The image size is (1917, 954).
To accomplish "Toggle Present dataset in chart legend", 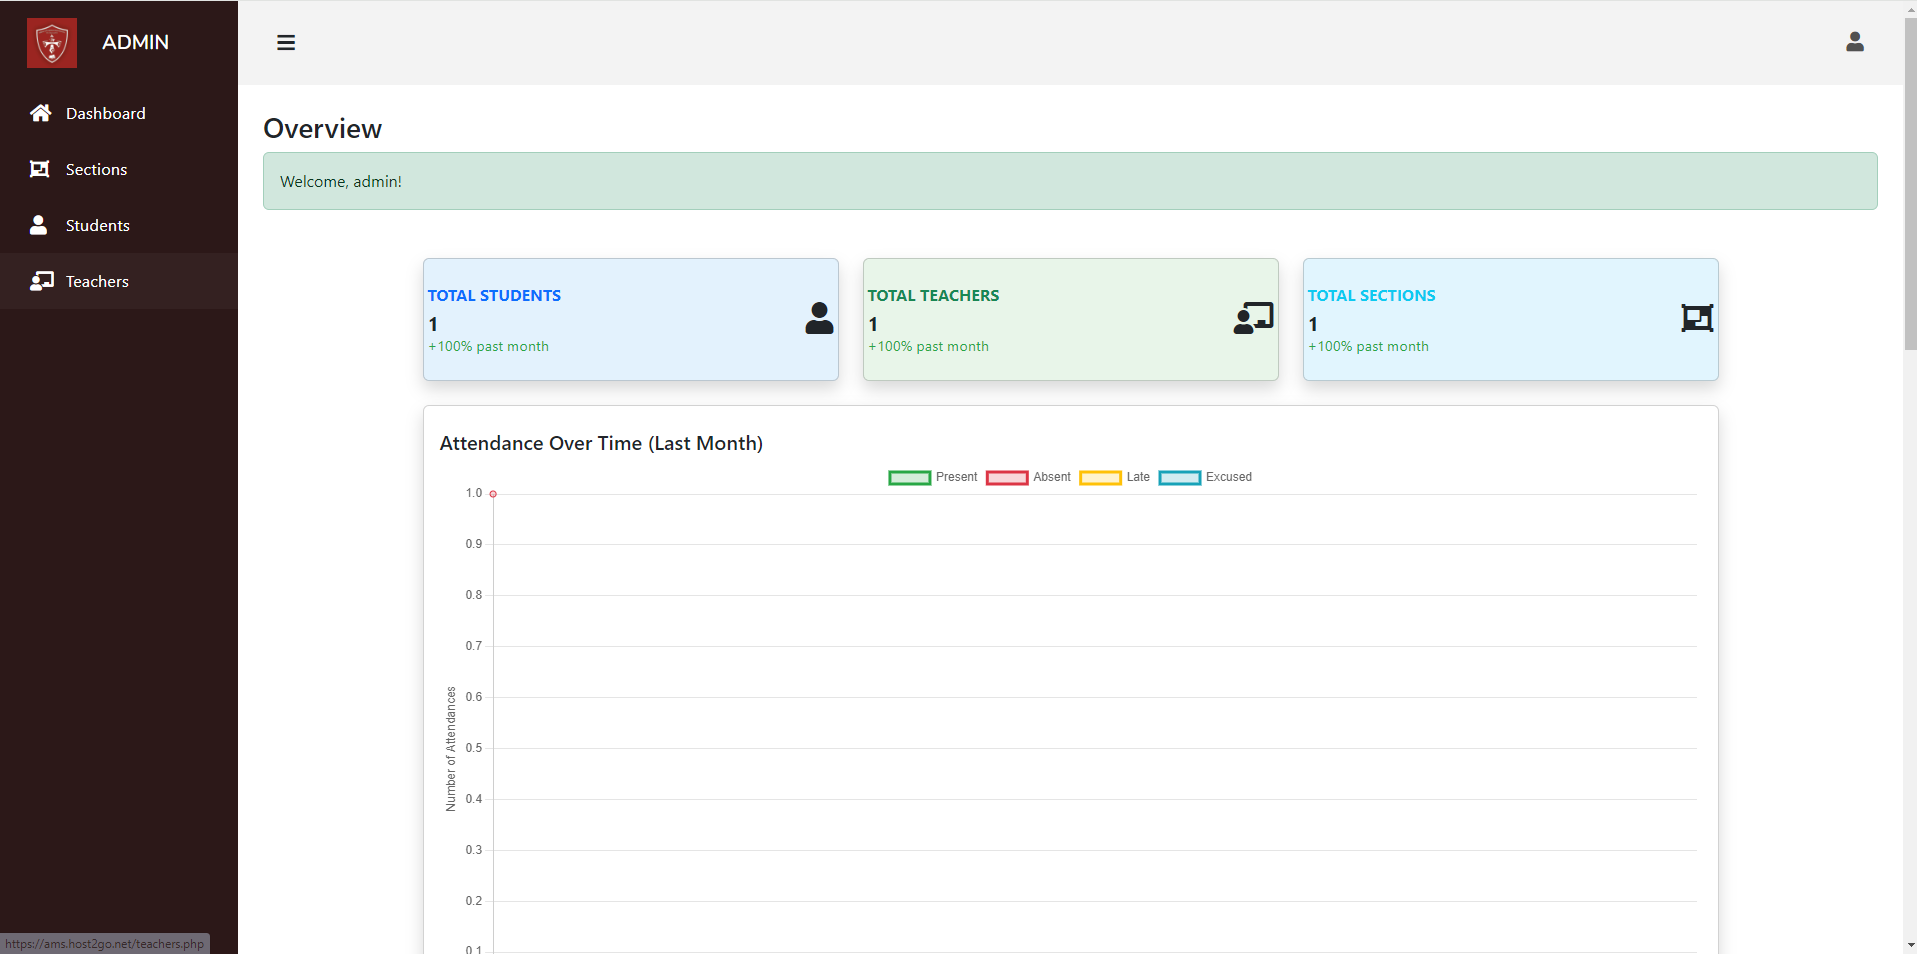I will [x=932, y=478].
